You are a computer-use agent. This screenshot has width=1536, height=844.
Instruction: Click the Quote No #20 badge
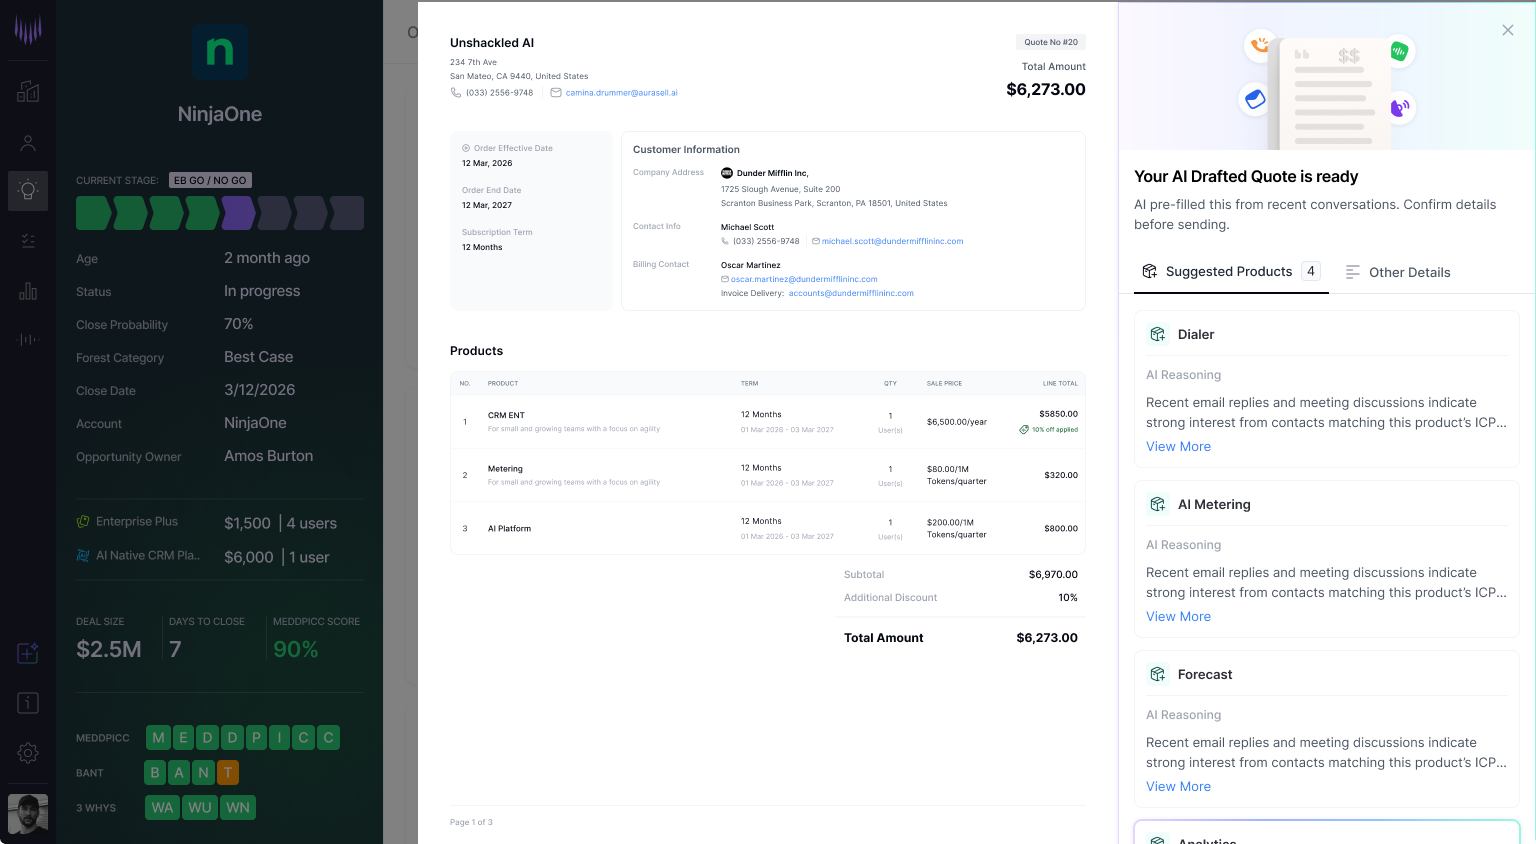(1051, 42)
